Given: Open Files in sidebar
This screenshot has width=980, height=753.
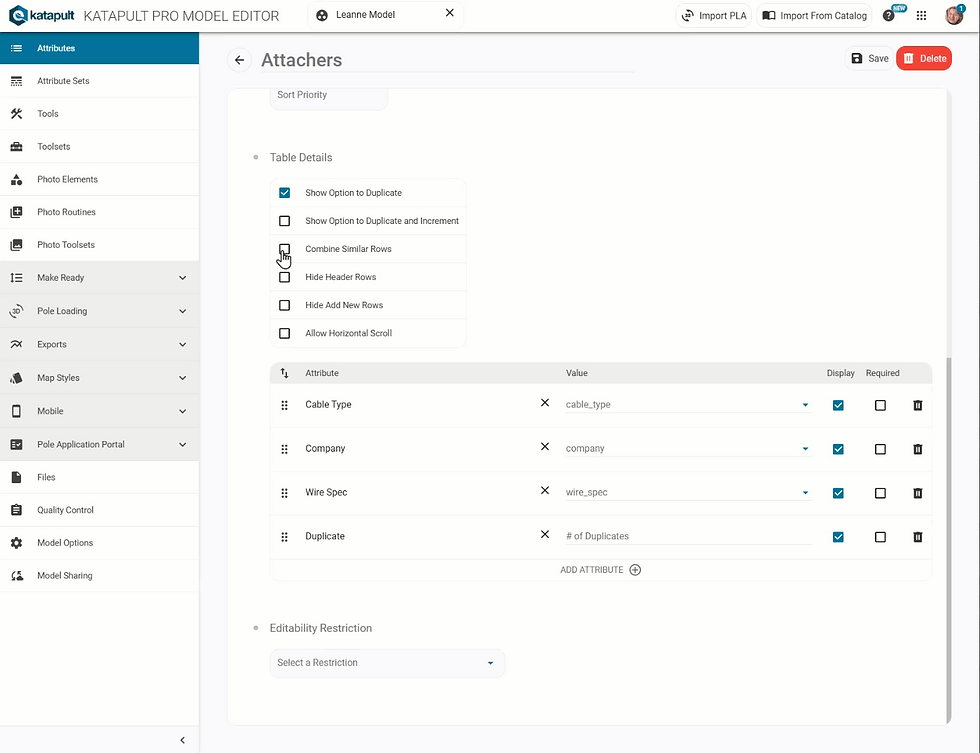Looking at the screenshot, I should click(99, 477).
